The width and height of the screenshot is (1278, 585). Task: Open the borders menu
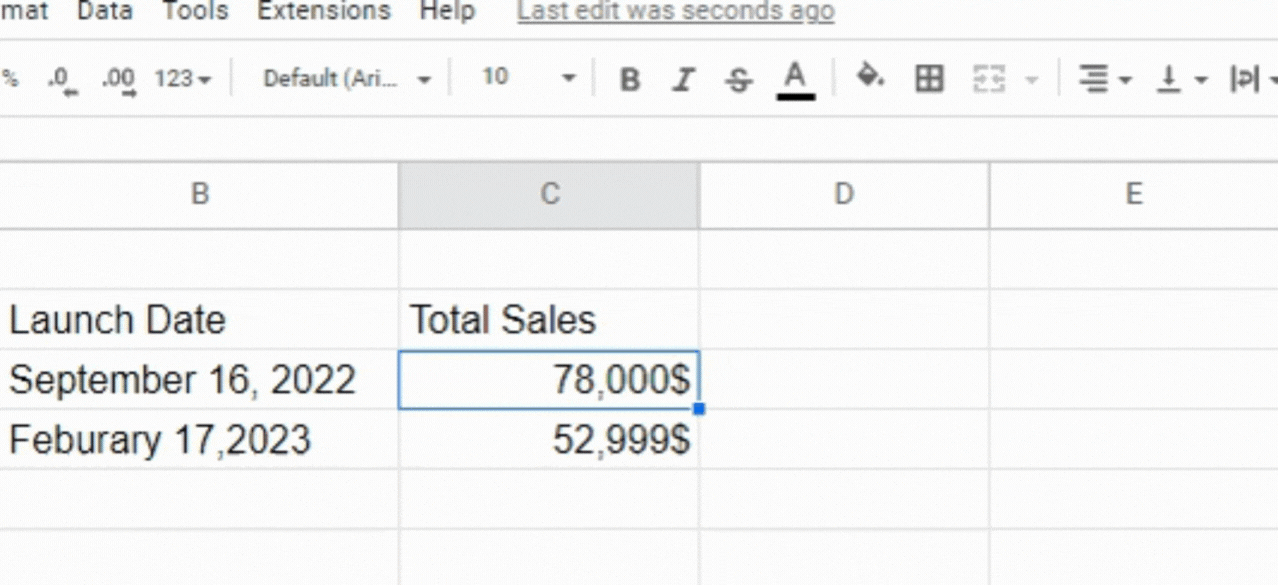929,79
